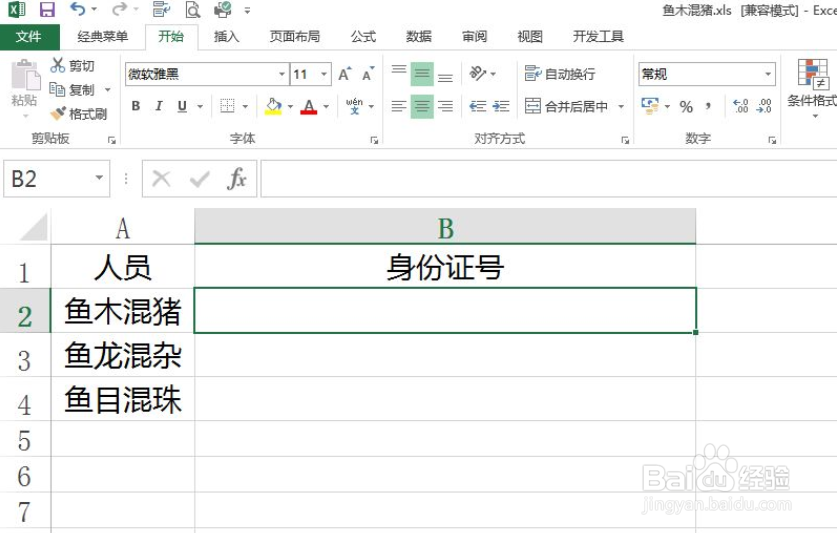Decrease decimal places icon
The height and width of the screenshot is (533, 837).
pyautogui.click(x=764, y=106)
